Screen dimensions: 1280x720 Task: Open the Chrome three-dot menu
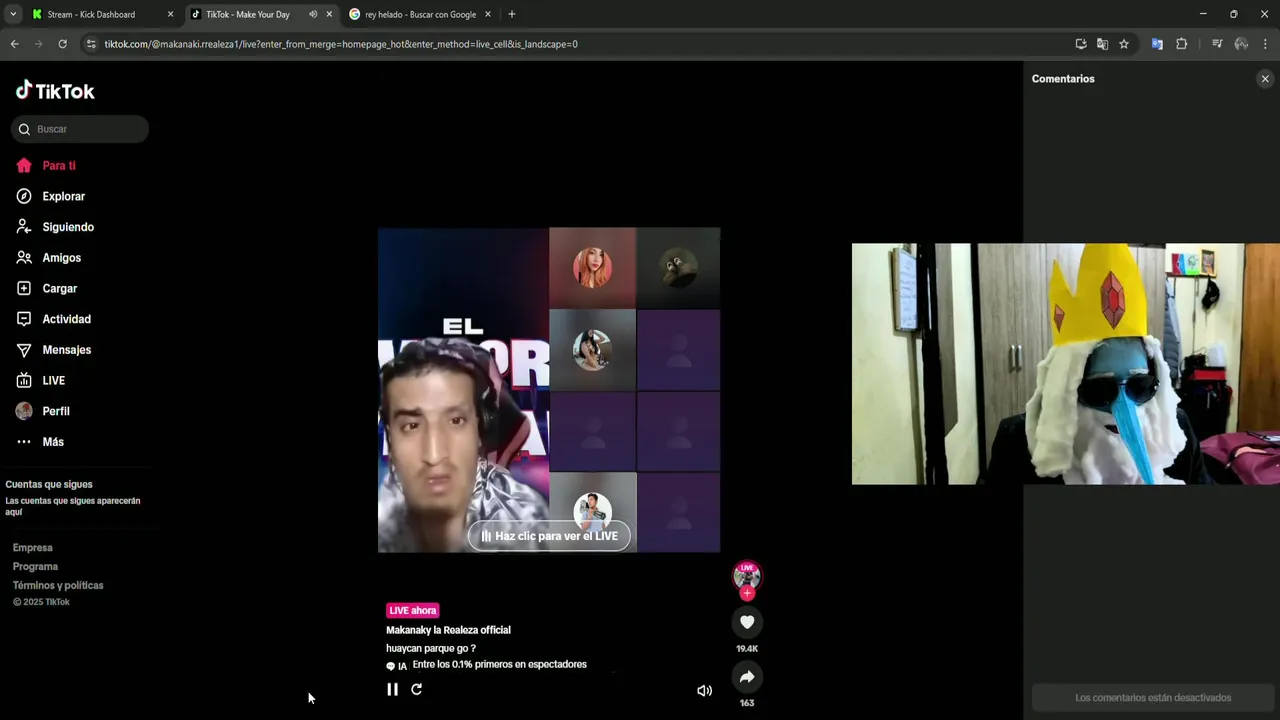1265,44
